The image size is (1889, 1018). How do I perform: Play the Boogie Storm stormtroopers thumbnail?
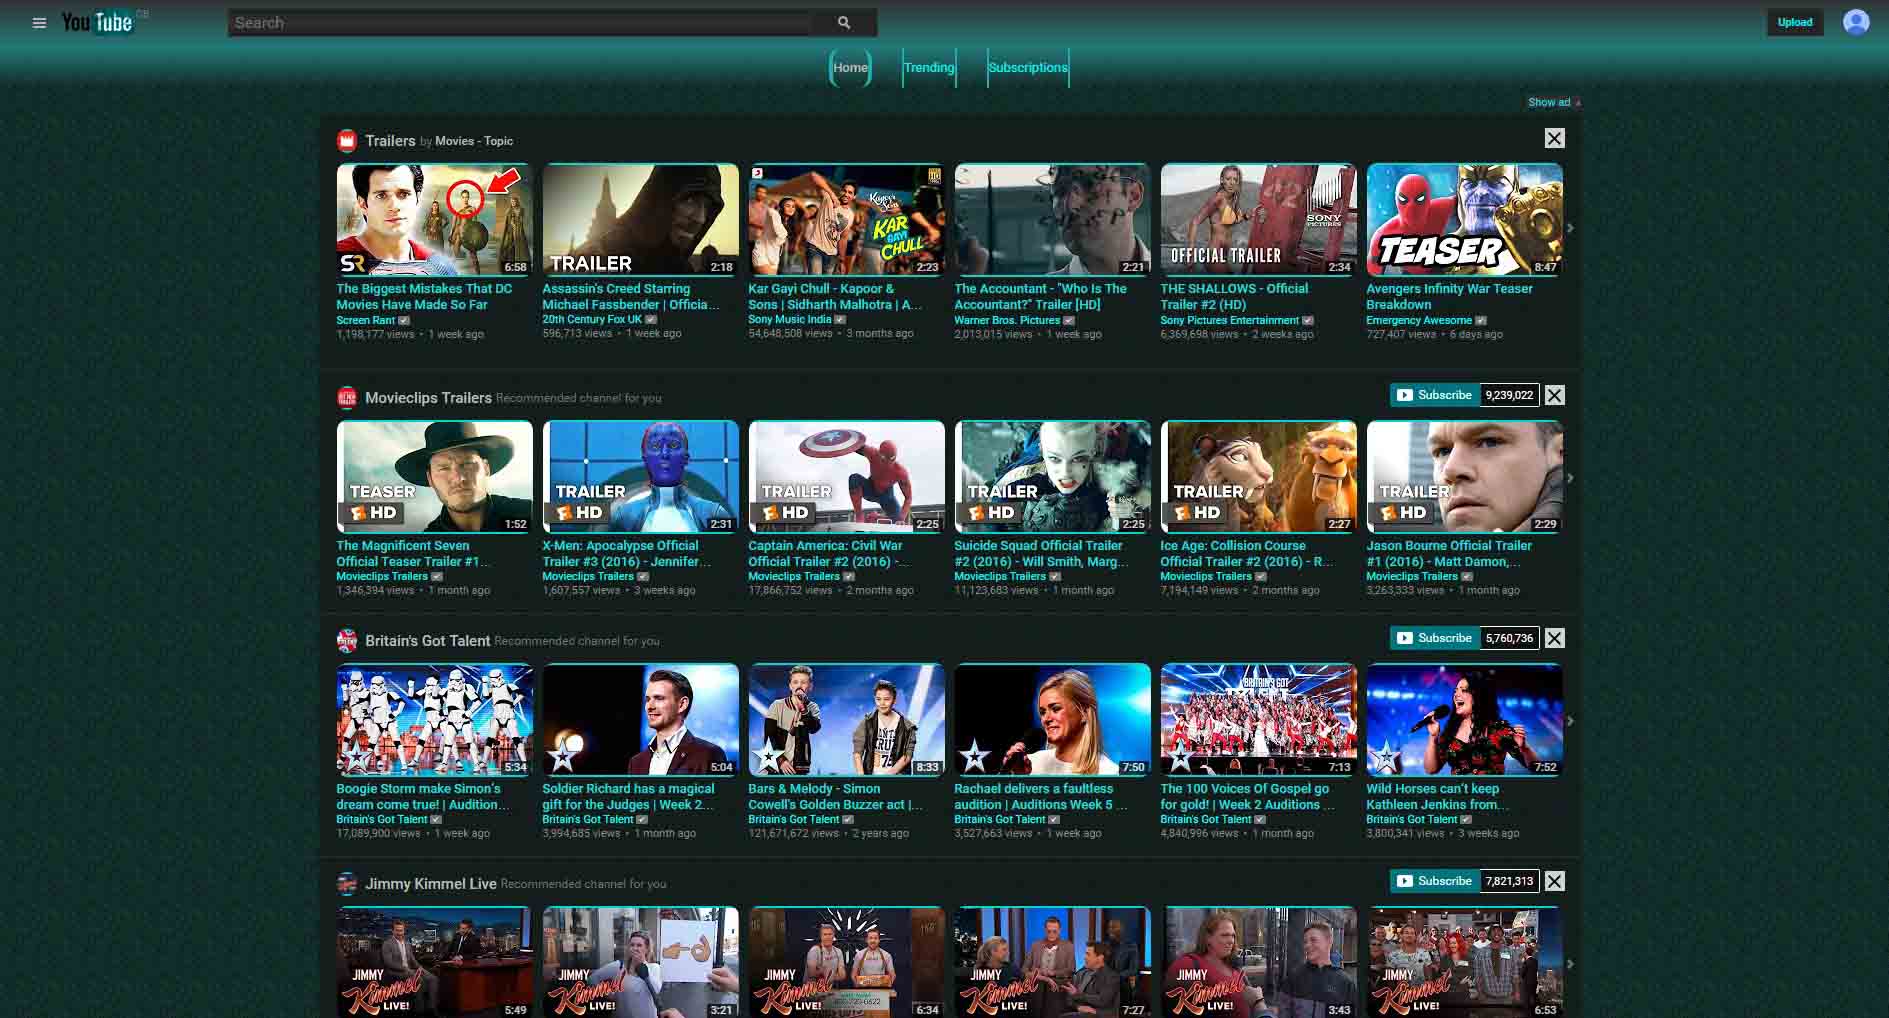point(434,720)
